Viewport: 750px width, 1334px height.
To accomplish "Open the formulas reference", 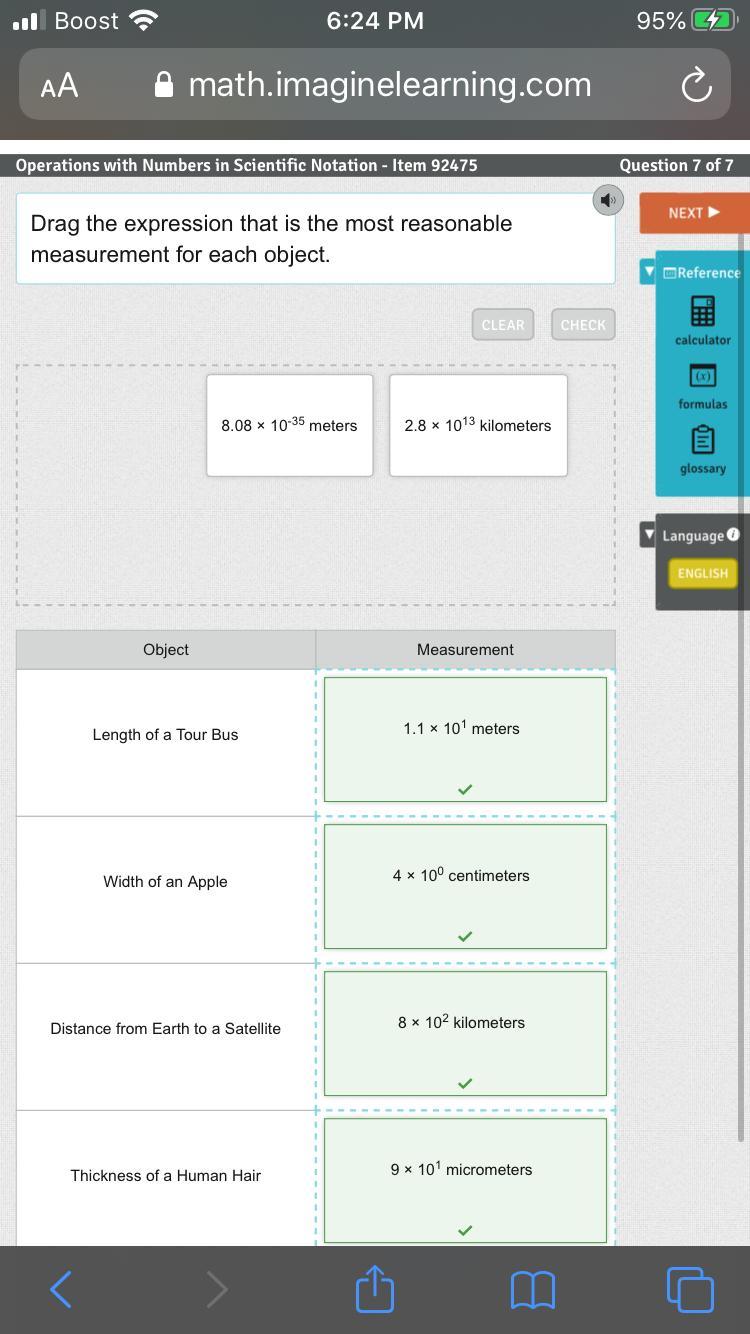I will (x=702, y=386).
